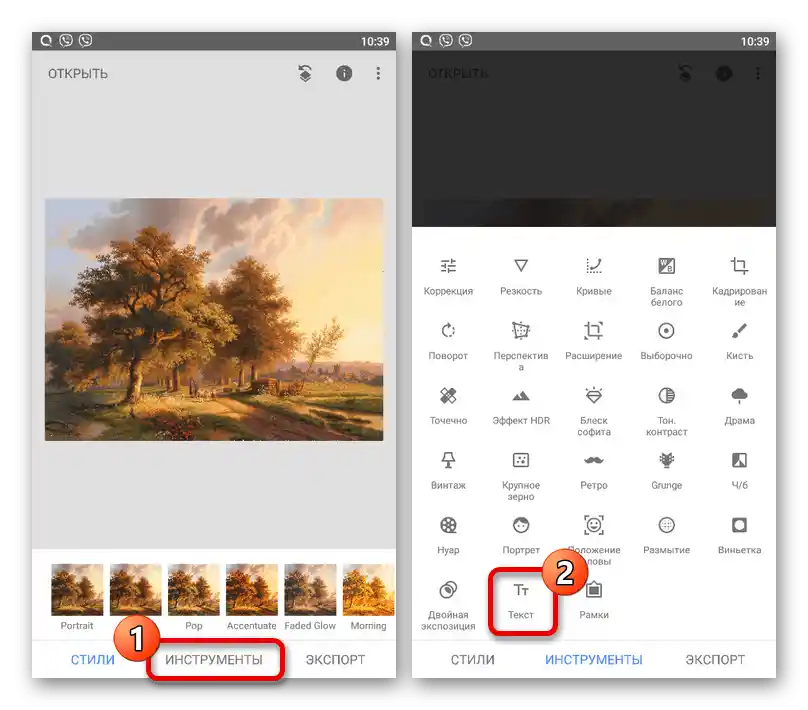808x710 pixels.
Task: Open ЭКСПОРТ tab in right screen
Action: click(x=715, y=660)
